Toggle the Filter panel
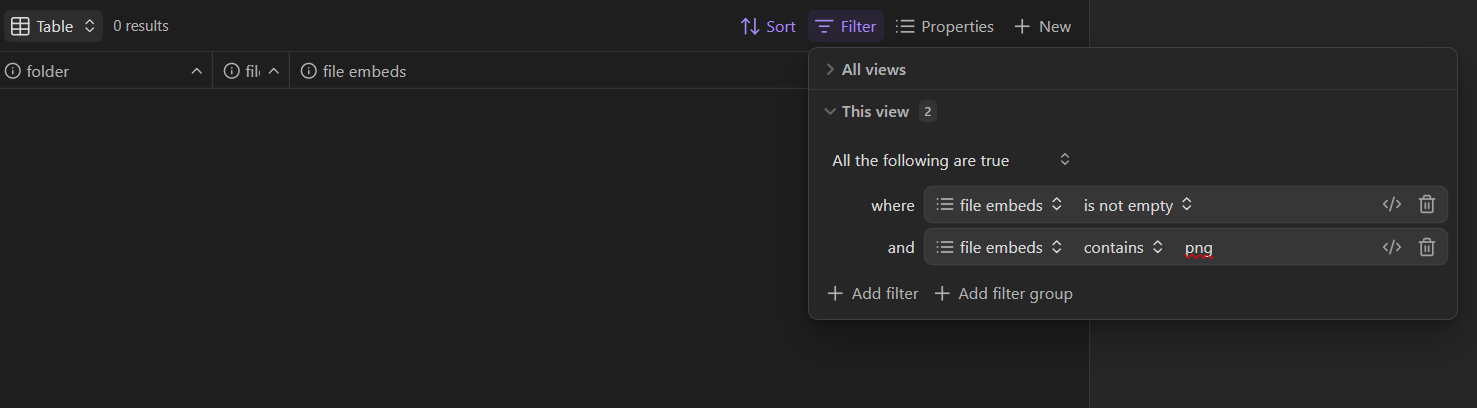This screenshot has height=408, width=1477. (846, 27)
